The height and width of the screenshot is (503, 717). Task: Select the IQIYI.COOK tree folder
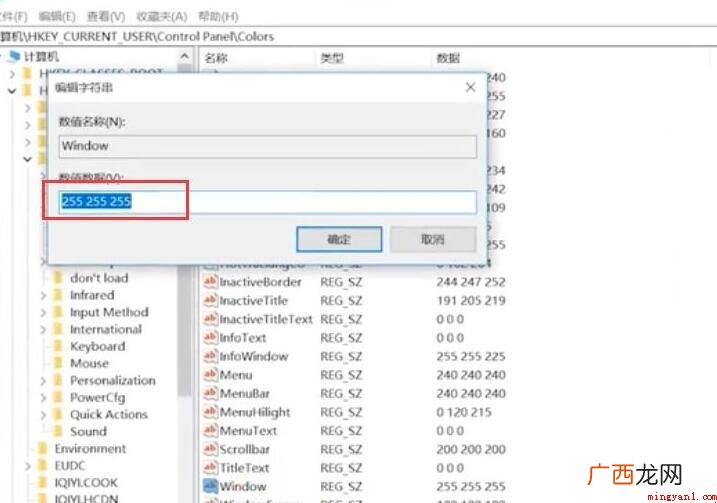(86, 482)
